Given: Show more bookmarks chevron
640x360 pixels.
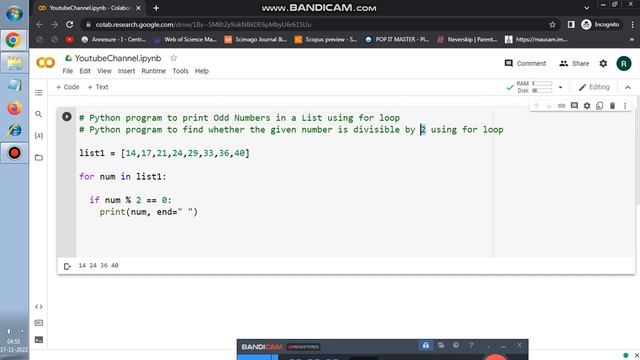Looking at the screenshot, I should tap(632, 40).
